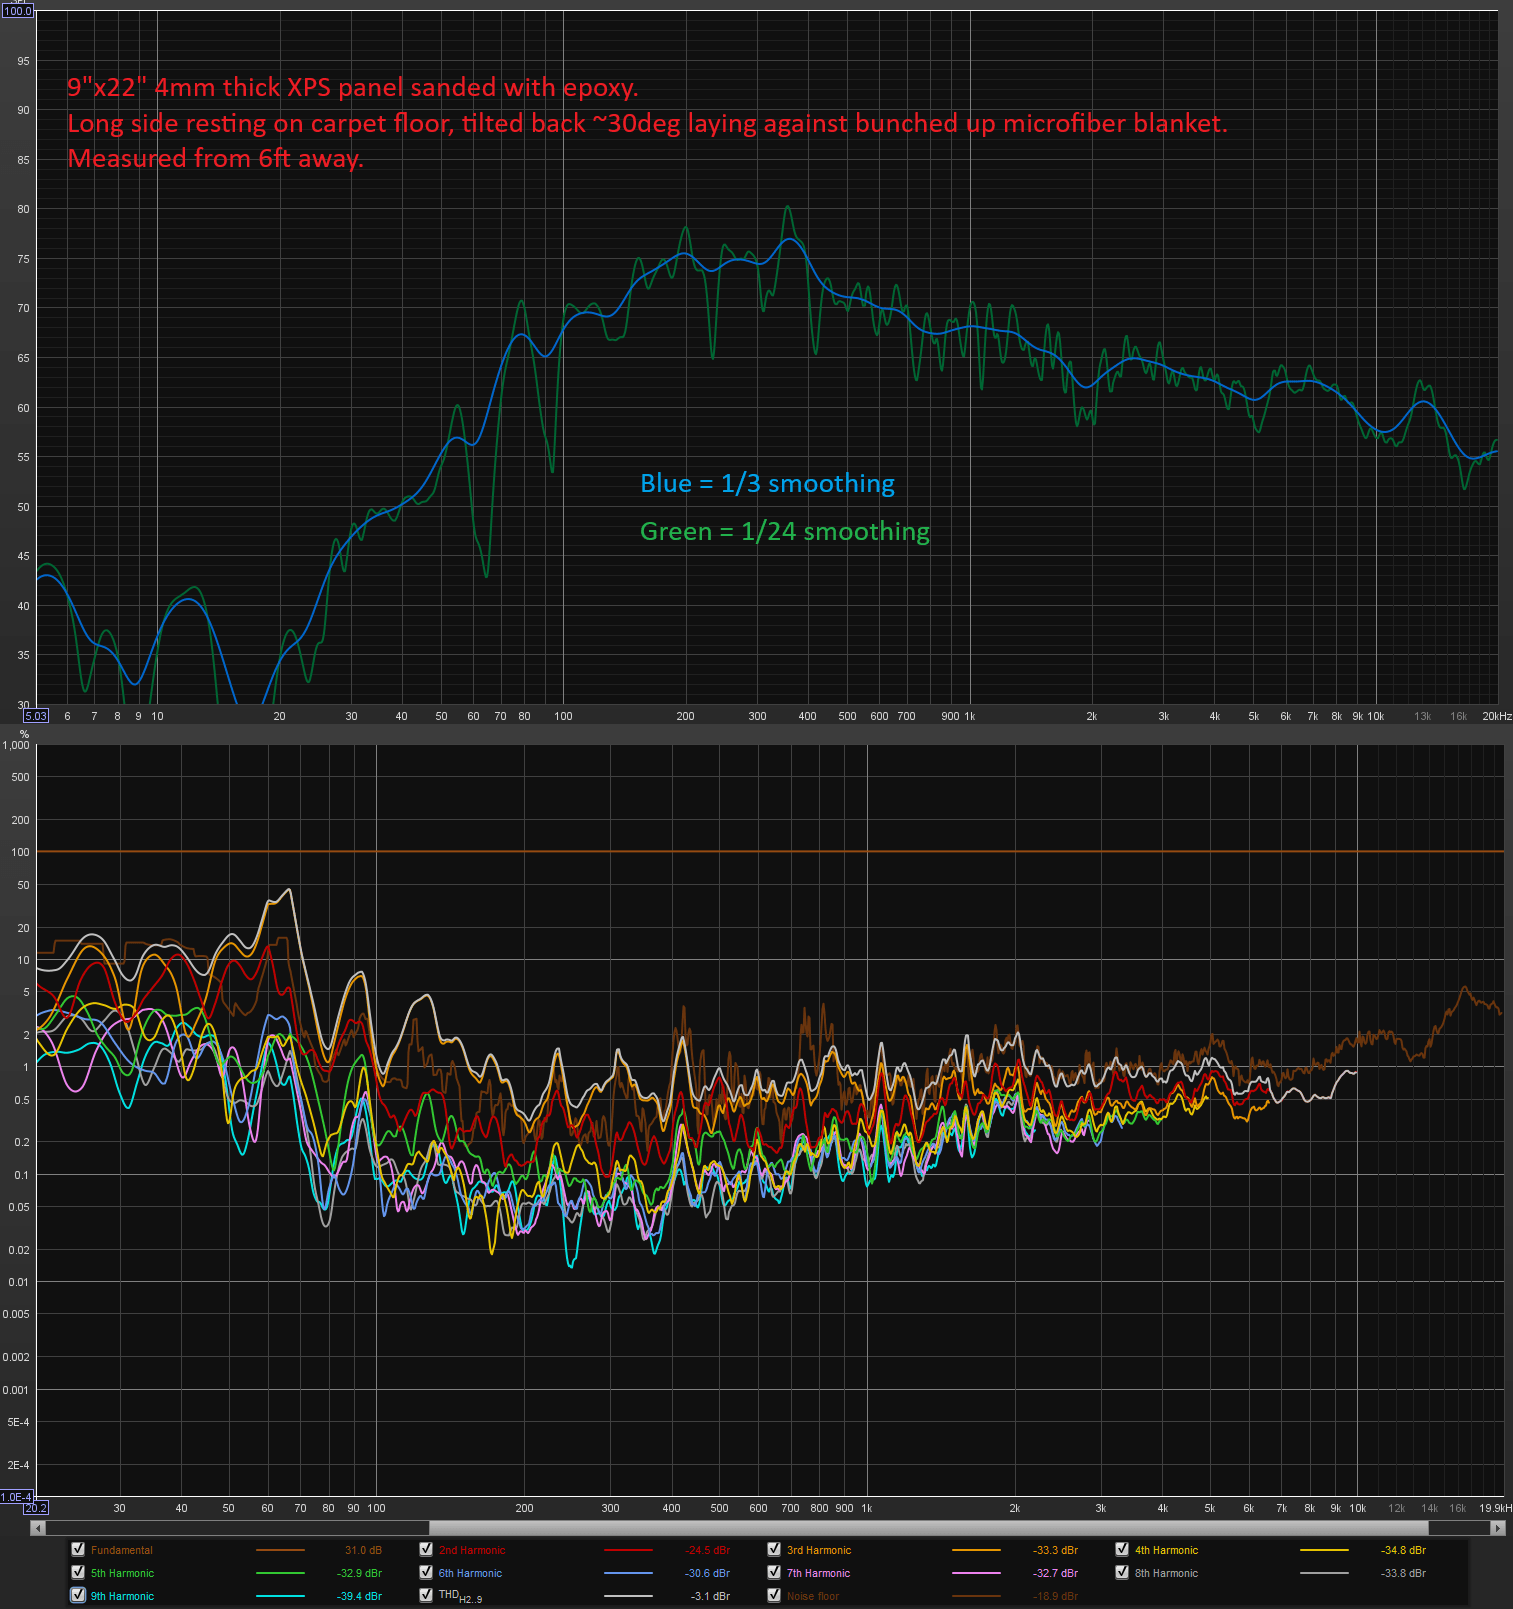Uncheck the Fundamental trace checkbox
Viewport: 1513px width, 1609px height.
click(x=78, y=1549)
